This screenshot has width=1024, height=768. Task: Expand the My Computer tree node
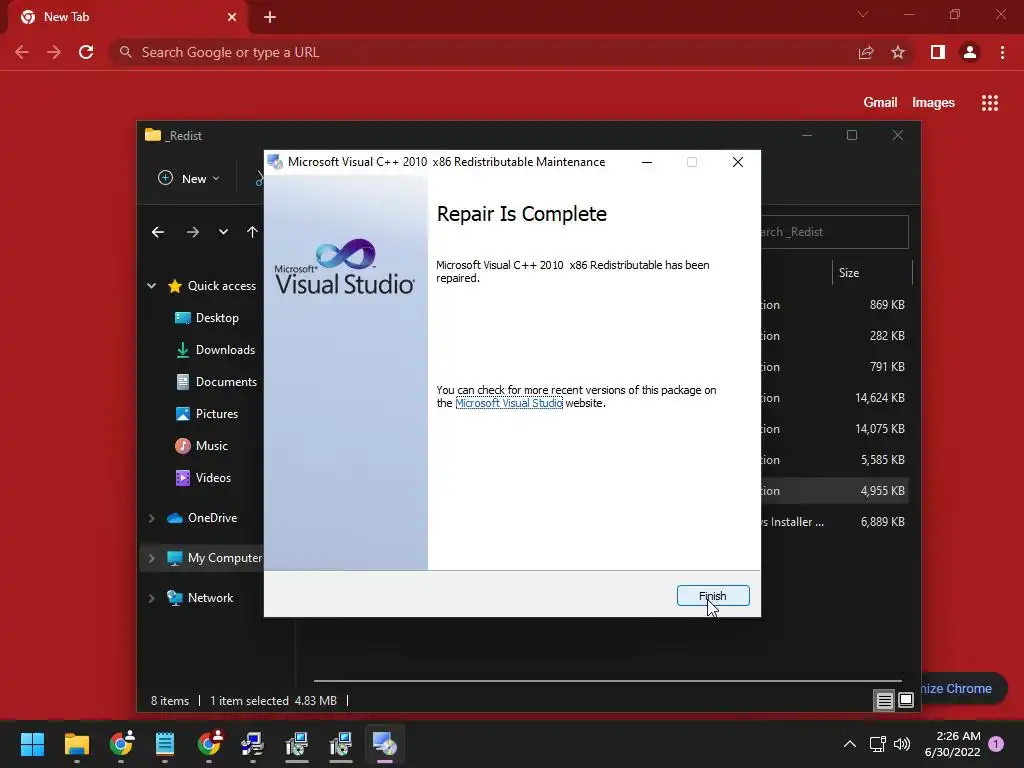[152, 558]
